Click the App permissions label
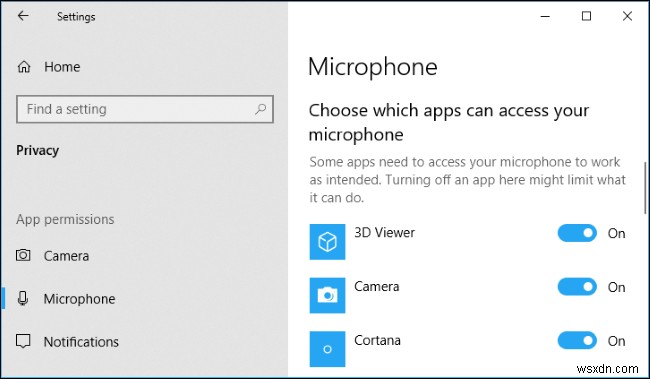Viewport: 650px width, 379px height. 65,219
